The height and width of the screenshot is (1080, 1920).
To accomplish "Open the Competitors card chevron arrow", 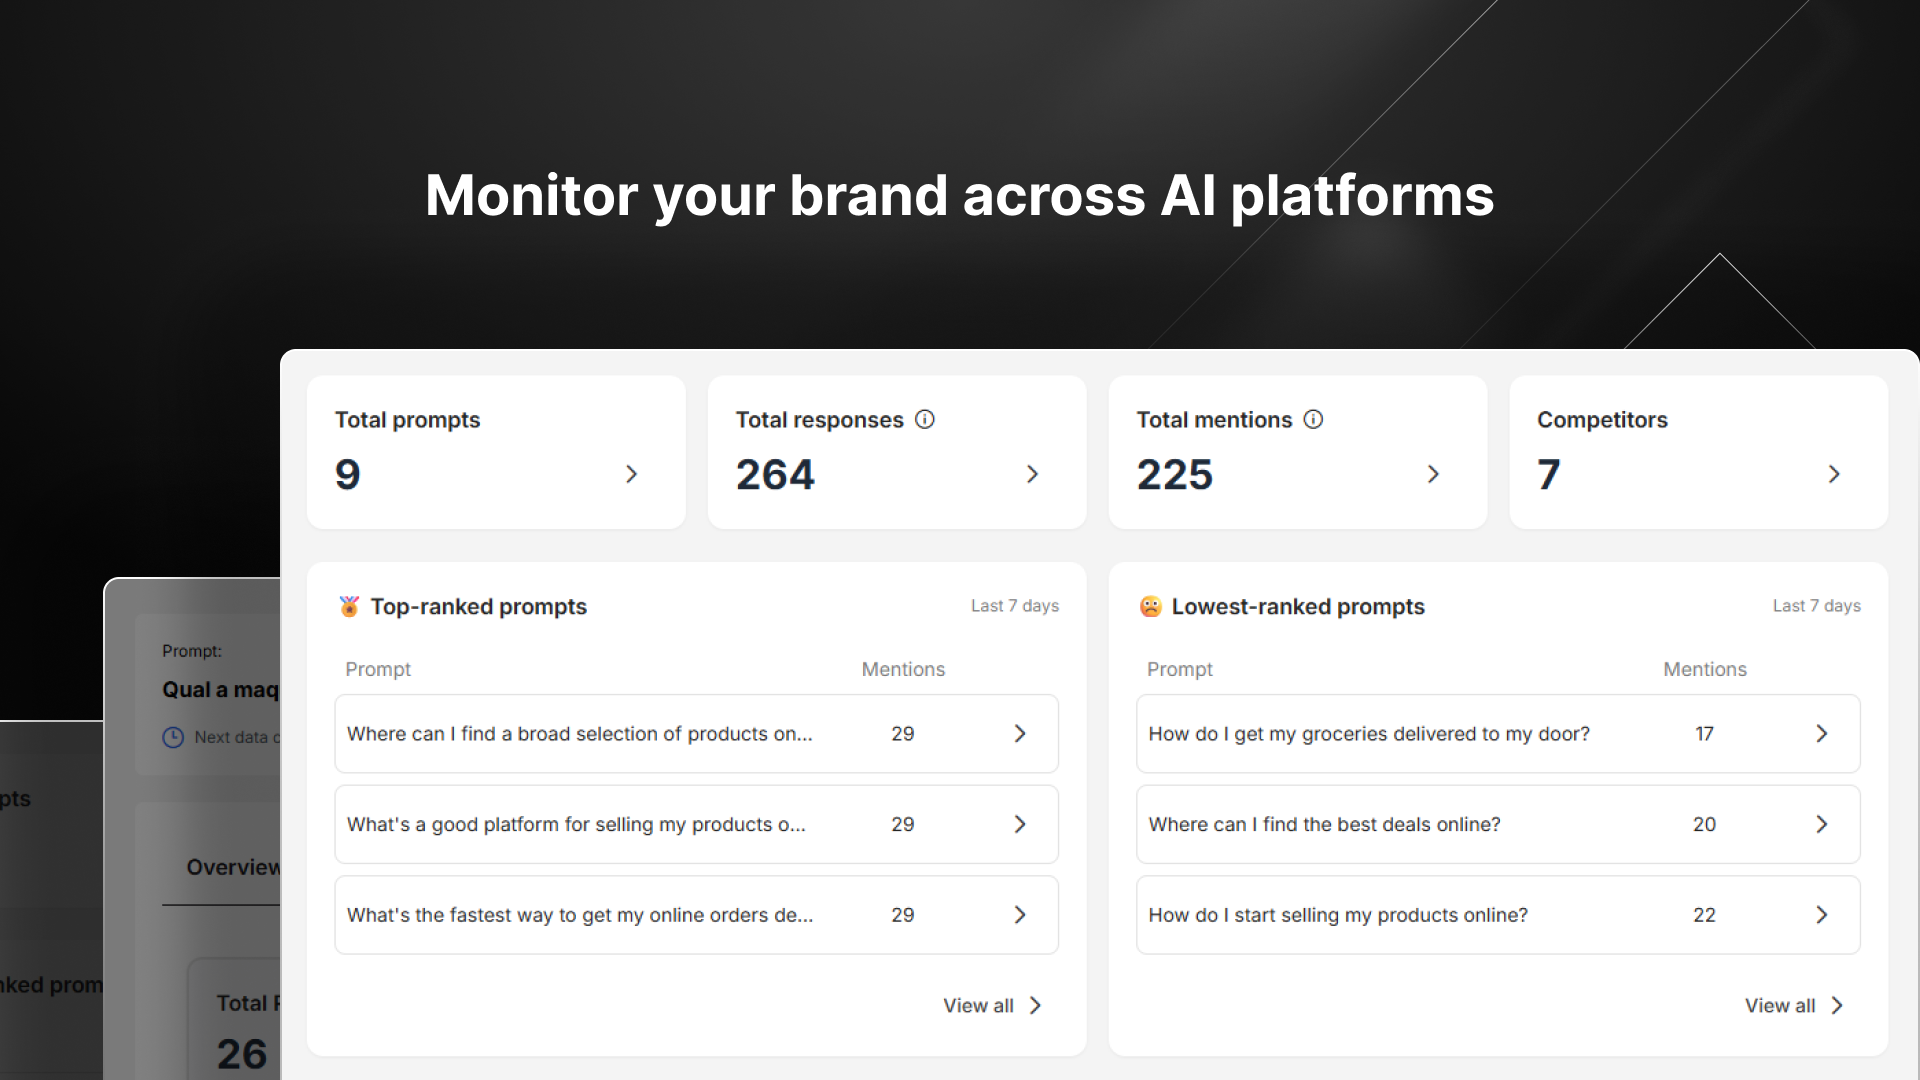I will [1833, 474].
